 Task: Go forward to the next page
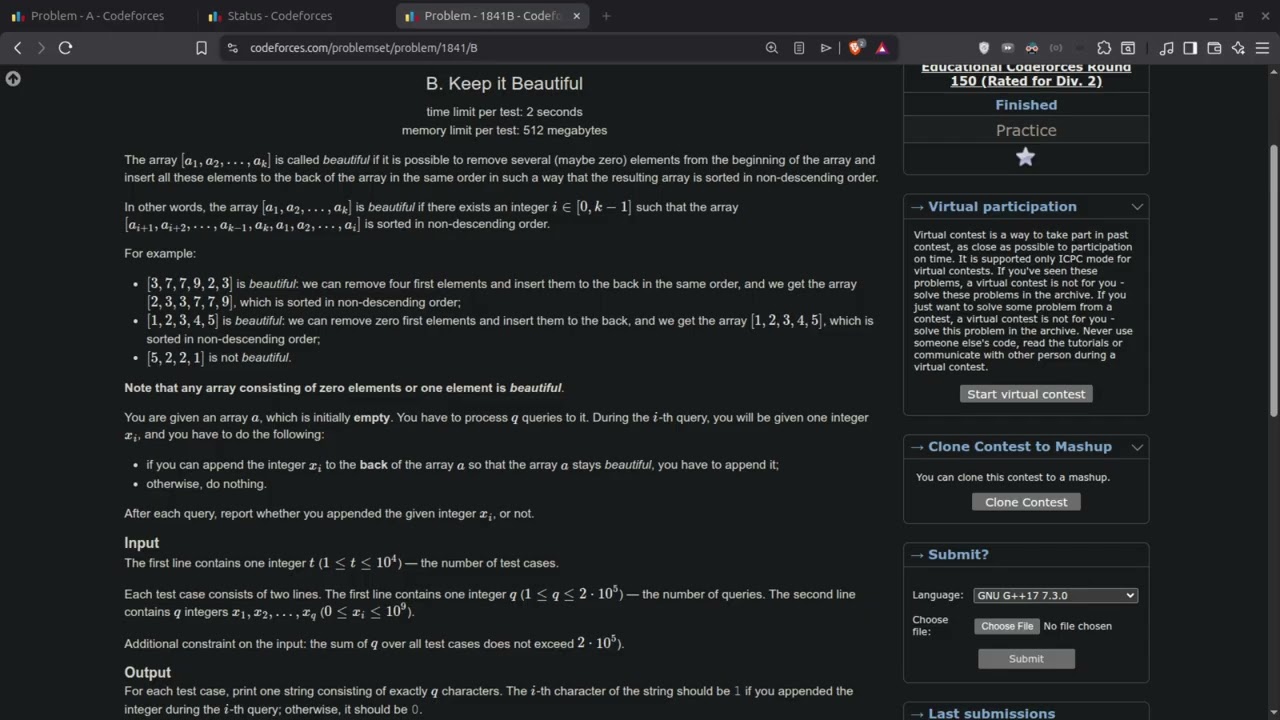click(x=41, y=47)
